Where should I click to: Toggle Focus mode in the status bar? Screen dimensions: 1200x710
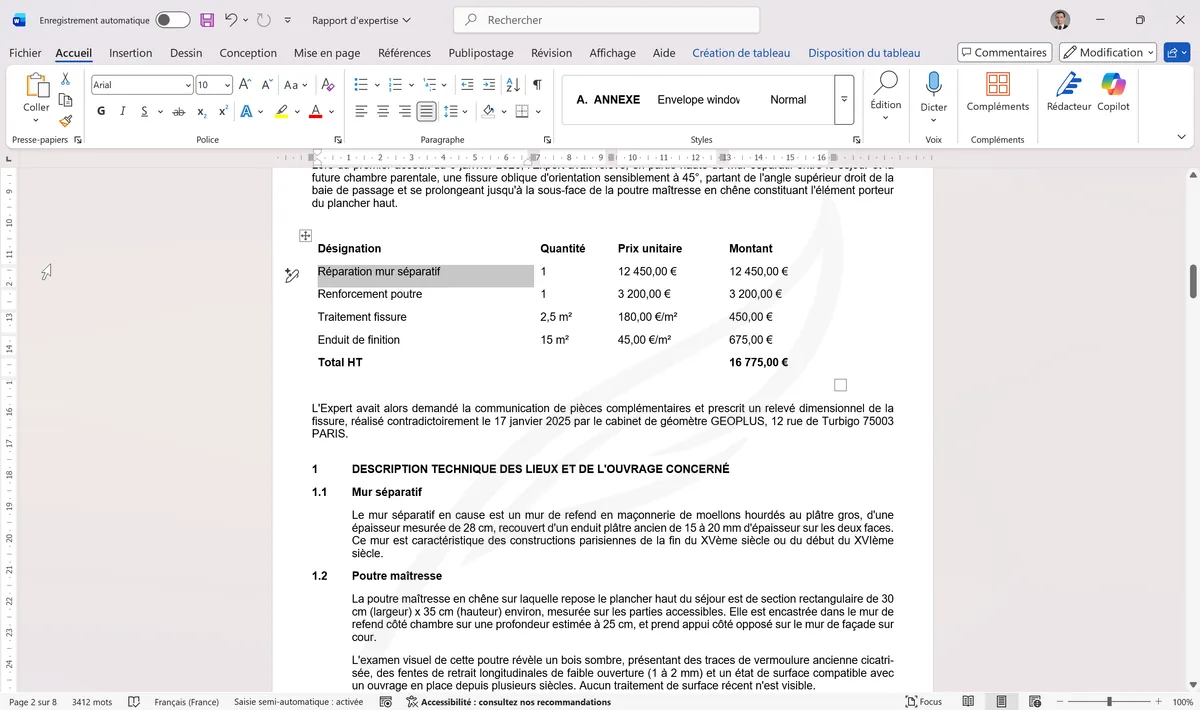(x=923, y=702)
